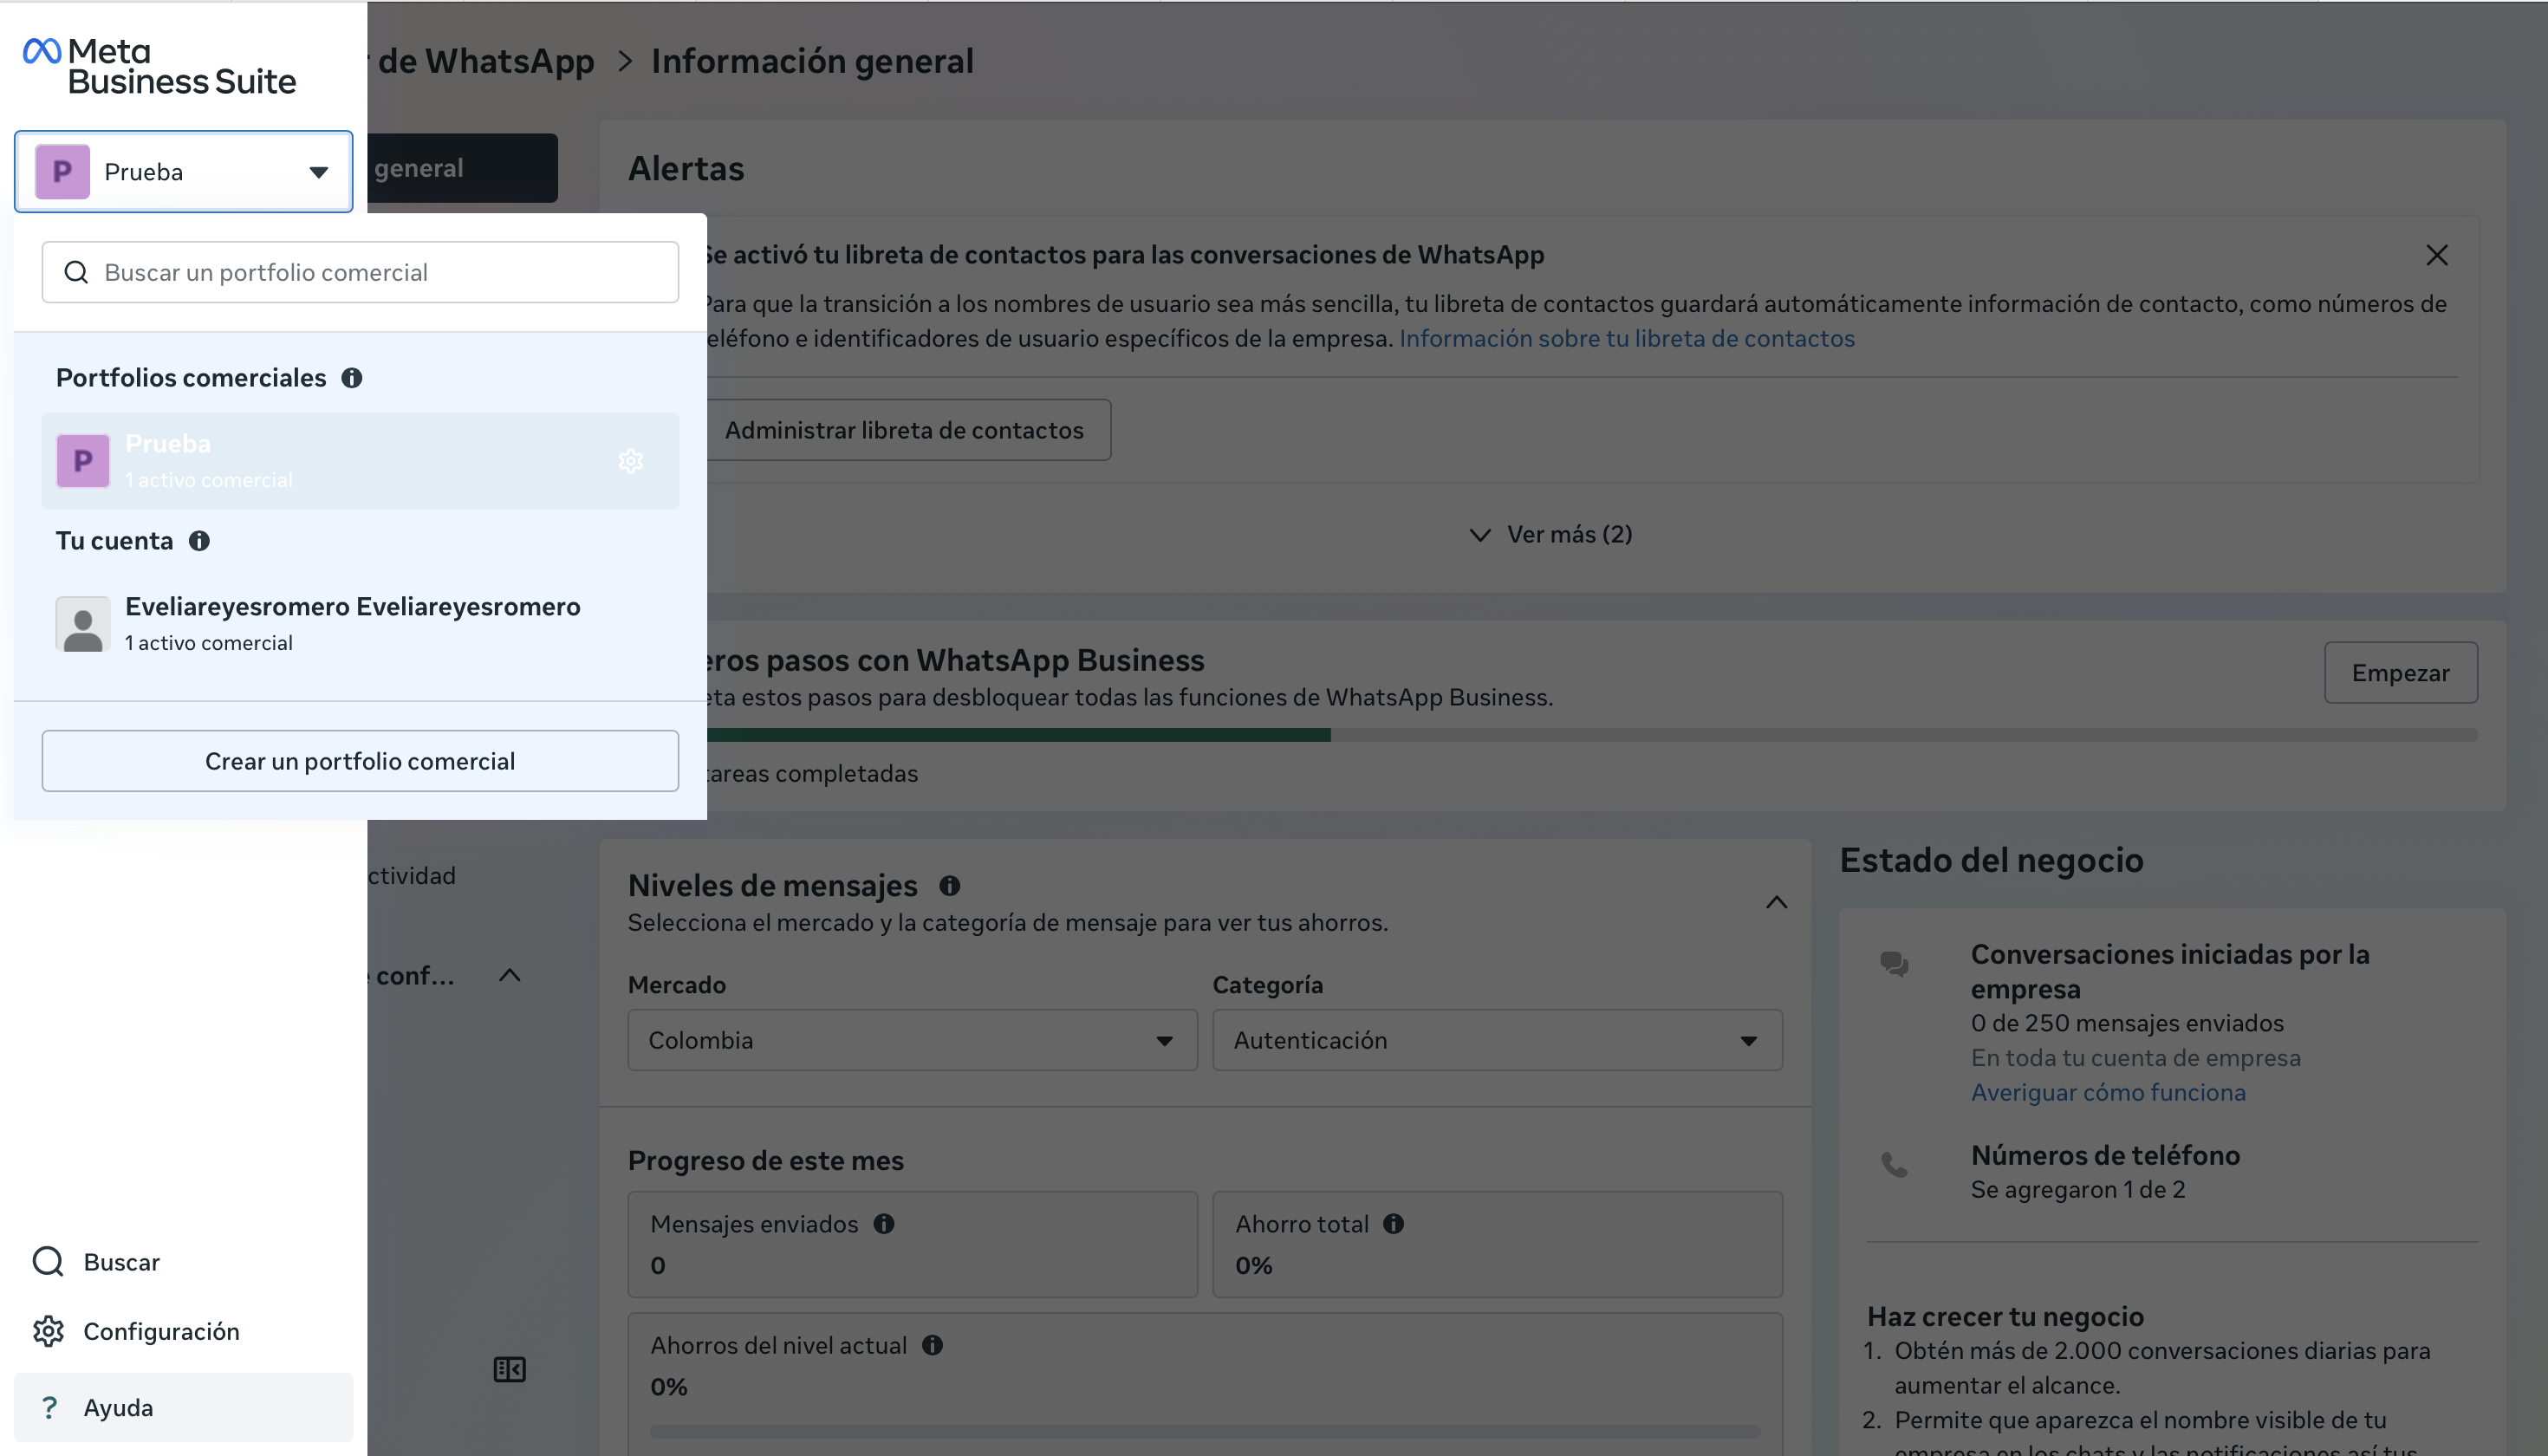Click the Buscar un portfolio comercial field

(360, 272)
